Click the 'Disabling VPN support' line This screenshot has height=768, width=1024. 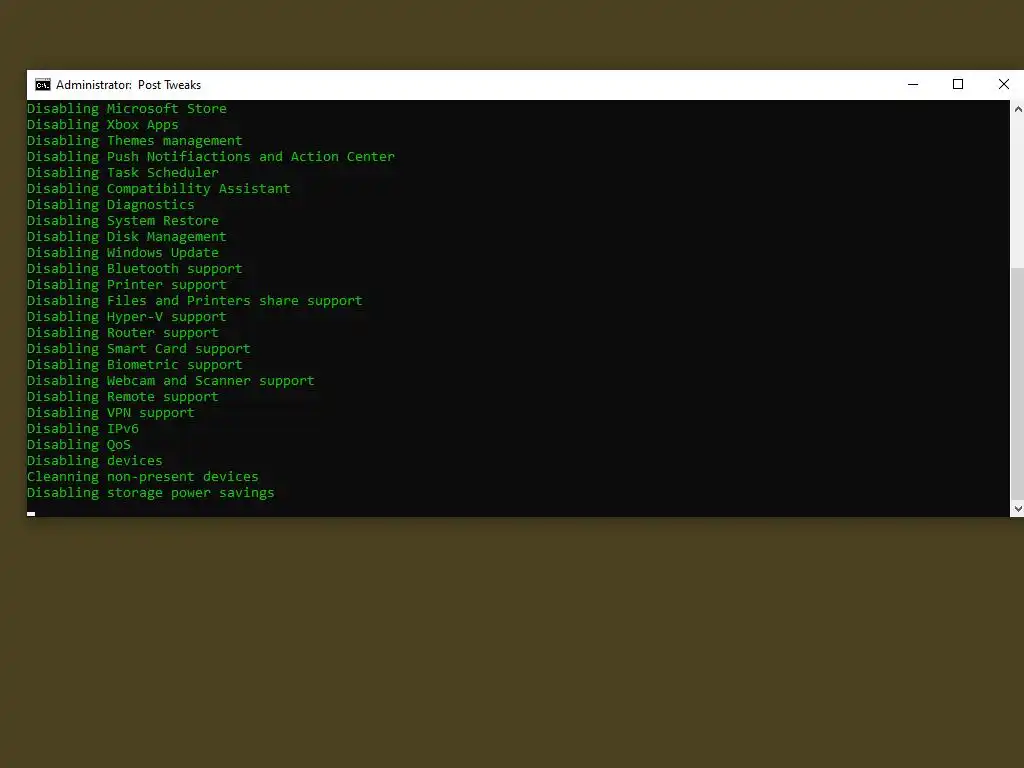(110, 413)
